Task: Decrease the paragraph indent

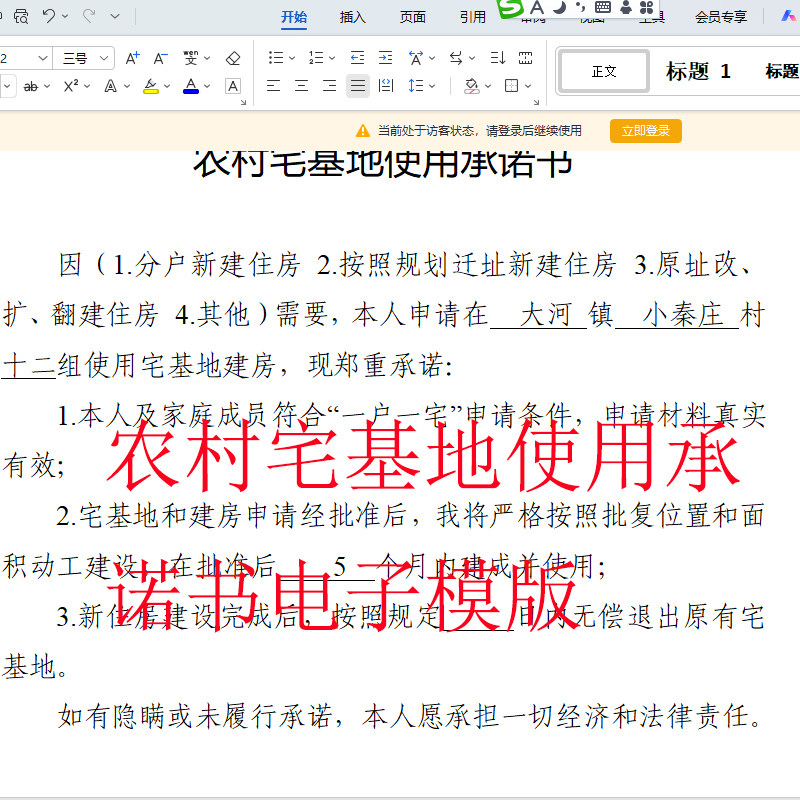Action: [357, 58]
